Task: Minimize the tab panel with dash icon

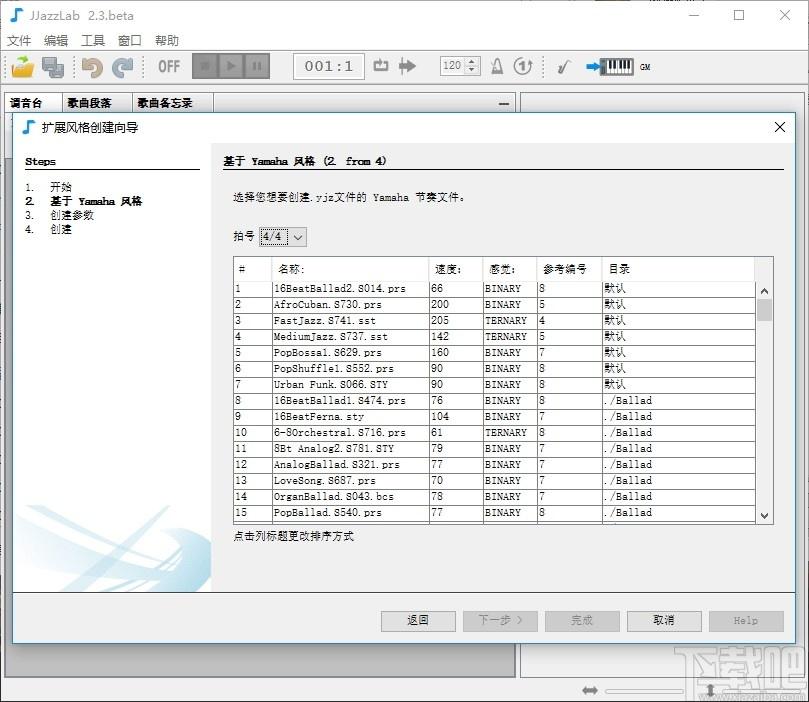Action: [504, 104]
